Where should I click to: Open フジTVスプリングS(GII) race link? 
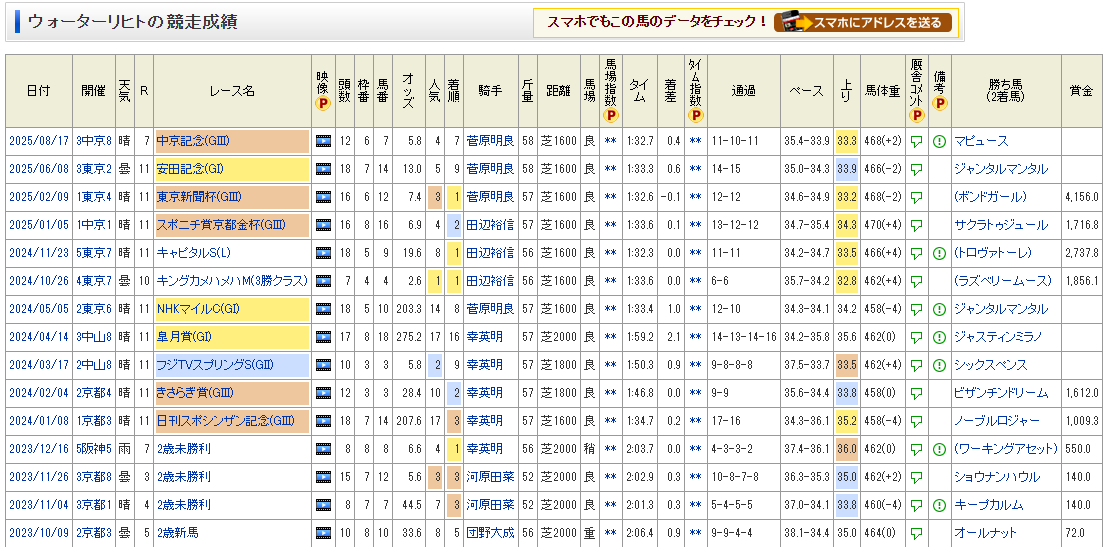(215, 365)
